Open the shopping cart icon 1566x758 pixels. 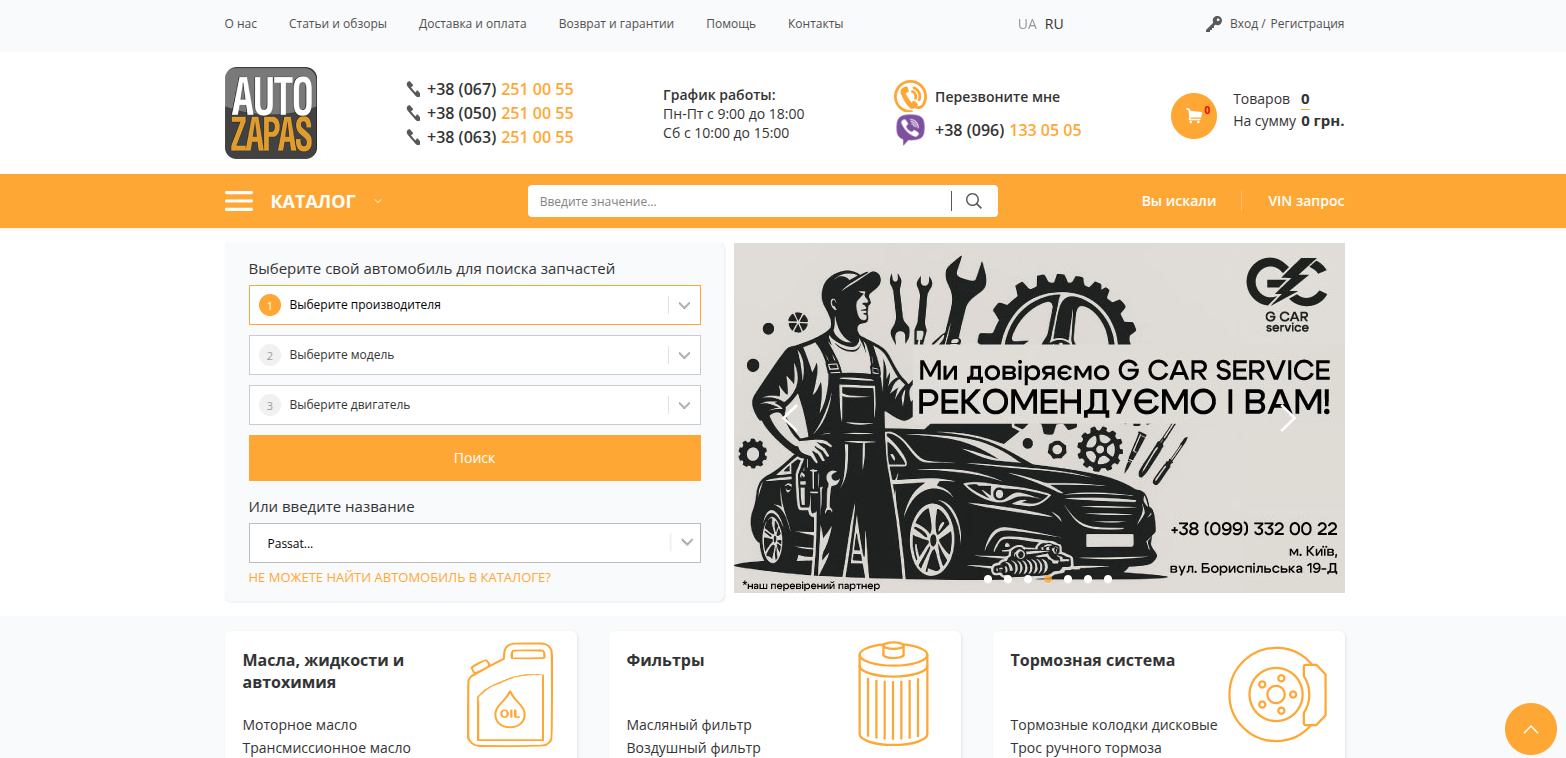point(1194,115)
